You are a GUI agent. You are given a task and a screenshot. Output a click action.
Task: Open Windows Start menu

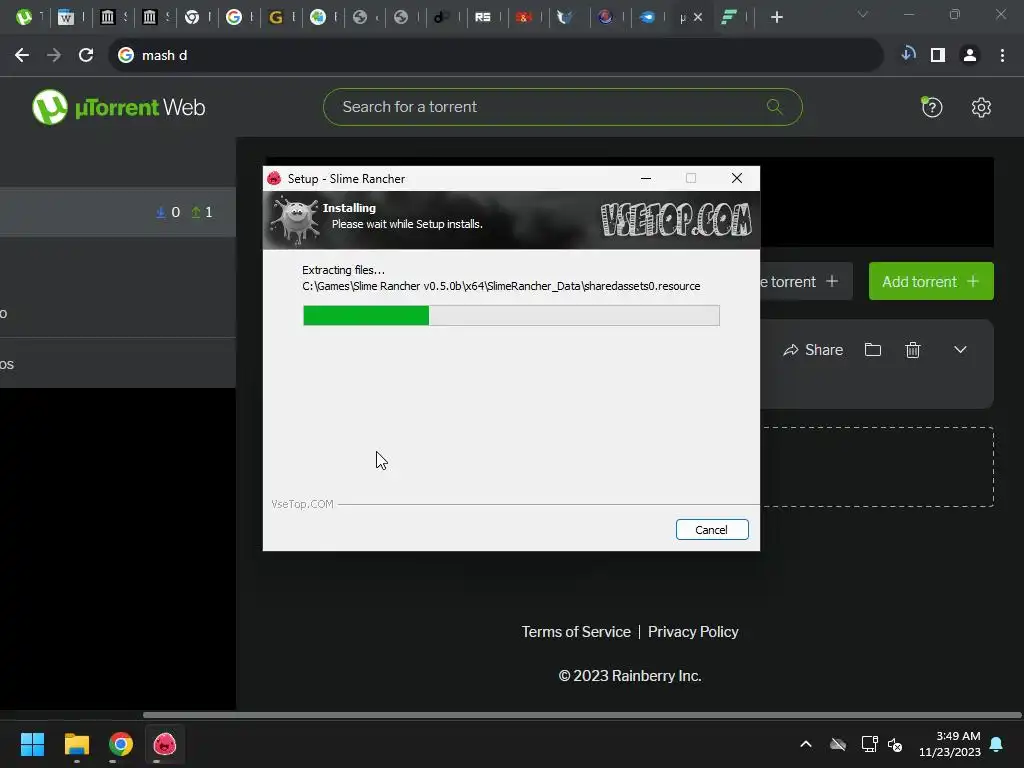pyautogui.click(x=32, y=744)
